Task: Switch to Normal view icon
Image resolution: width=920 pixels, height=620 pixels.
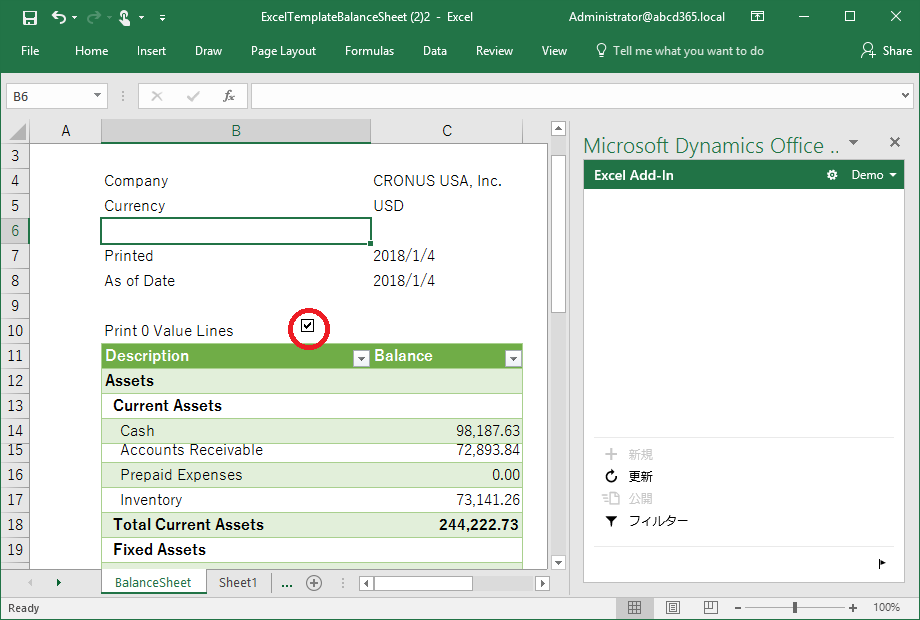Action: (634, 608)
